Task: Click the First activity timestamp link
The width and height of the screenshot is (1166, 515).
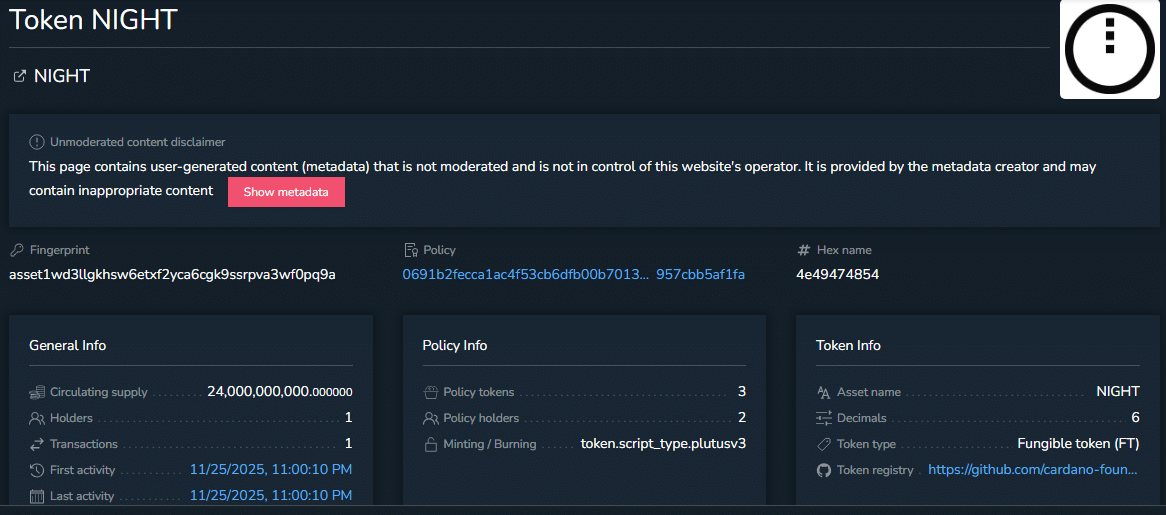Action: click(x=270, y=470)
